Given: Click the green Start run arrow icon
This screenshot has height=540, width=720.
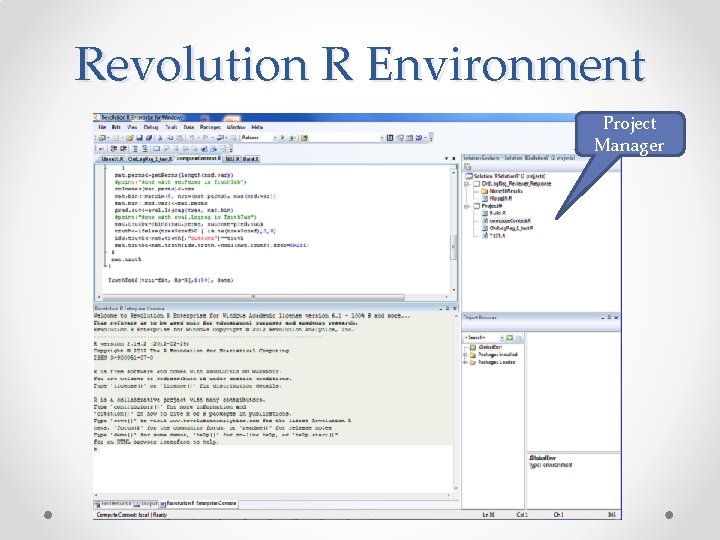Looking at the screenshot, I should tap(283, 138).
